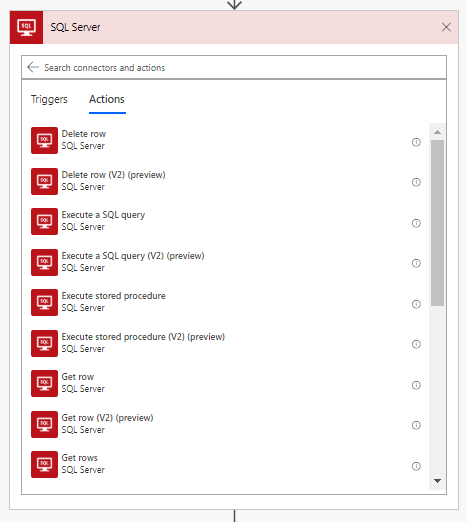The width and height of the screenshot is (467, 522).
Task: Select the Actions tab
Action: click(107, 99)
